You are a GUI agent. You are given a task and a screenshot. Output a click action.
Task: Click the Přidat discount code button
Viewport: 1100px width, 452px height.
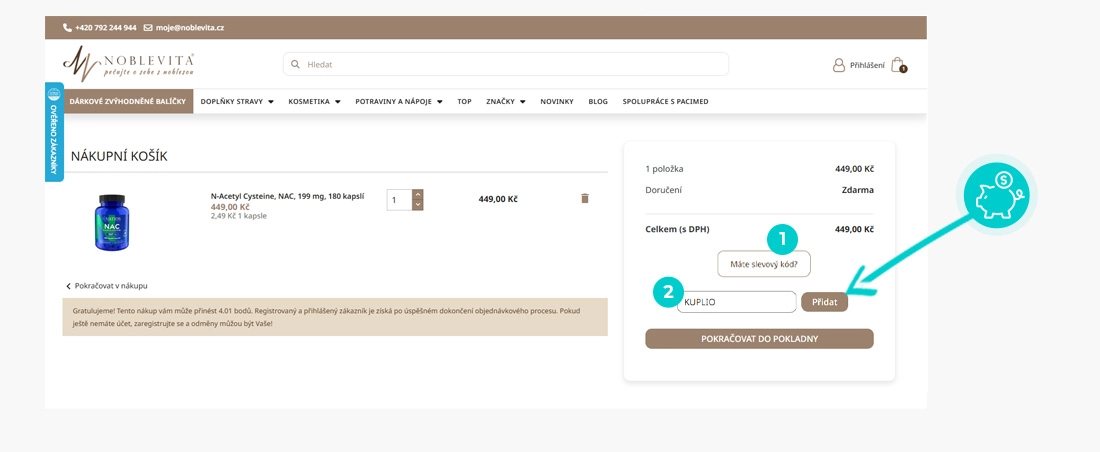(x=824, y=302)
